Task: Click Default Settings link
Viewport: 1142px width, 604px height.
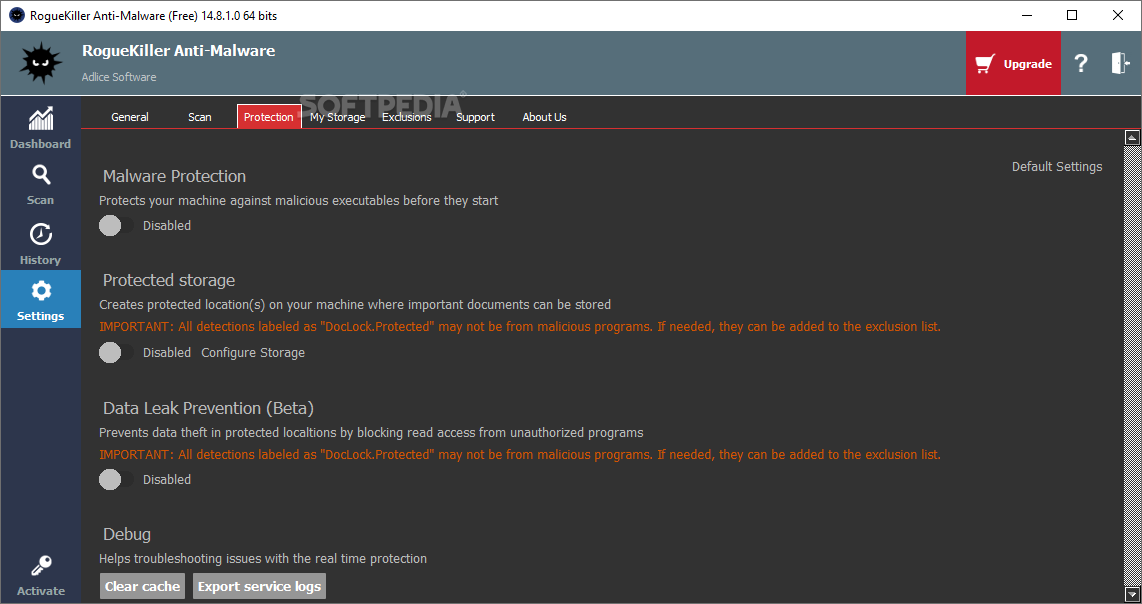Action: (1057, 167)
